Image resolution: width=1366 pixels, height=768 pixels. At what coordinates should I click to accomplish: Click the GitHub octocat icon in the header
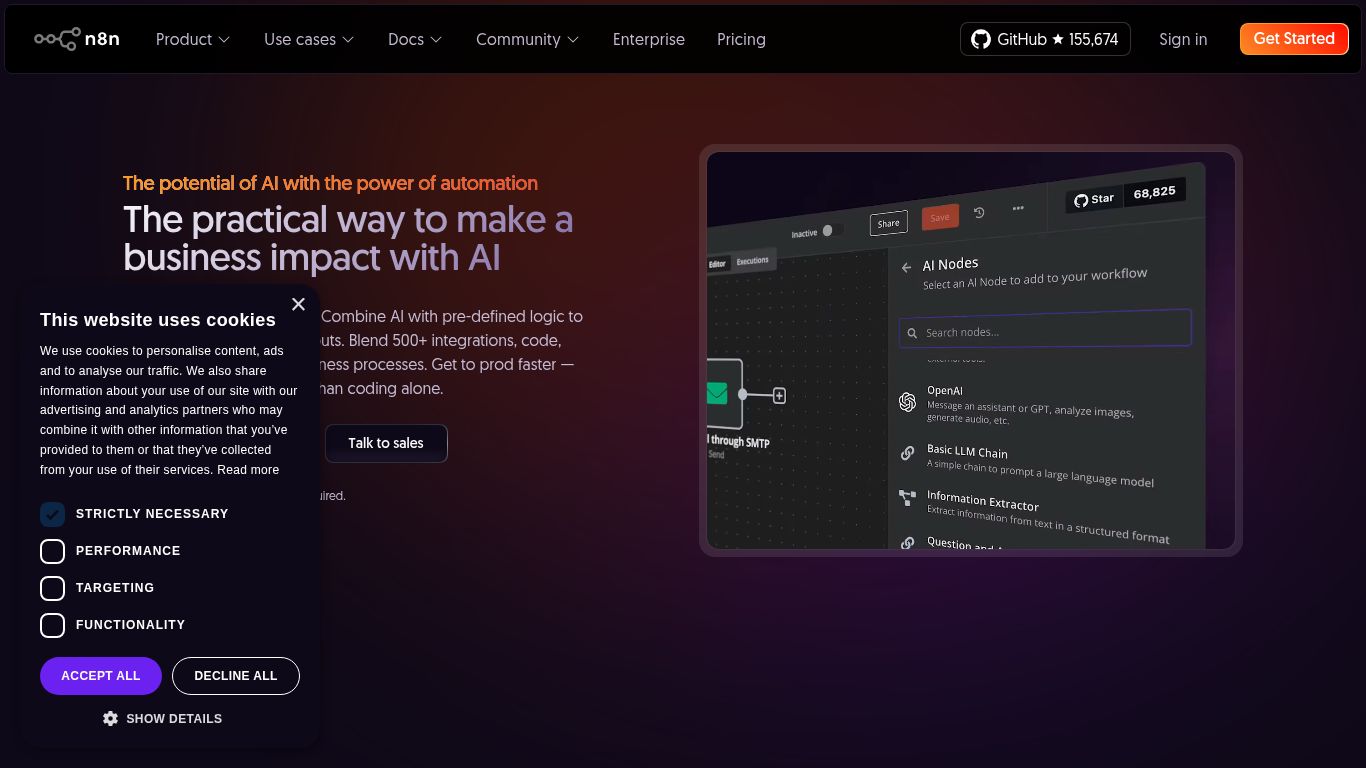coord(981,40)
